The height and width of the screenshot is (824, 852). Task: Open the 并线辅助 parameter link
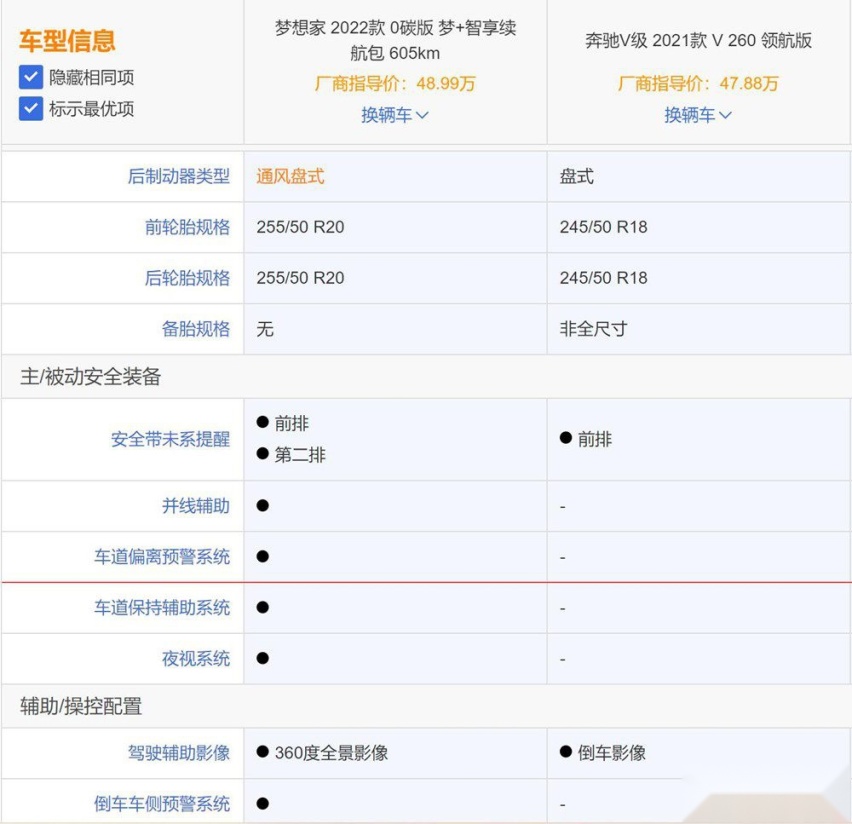(x=196, y=506)
